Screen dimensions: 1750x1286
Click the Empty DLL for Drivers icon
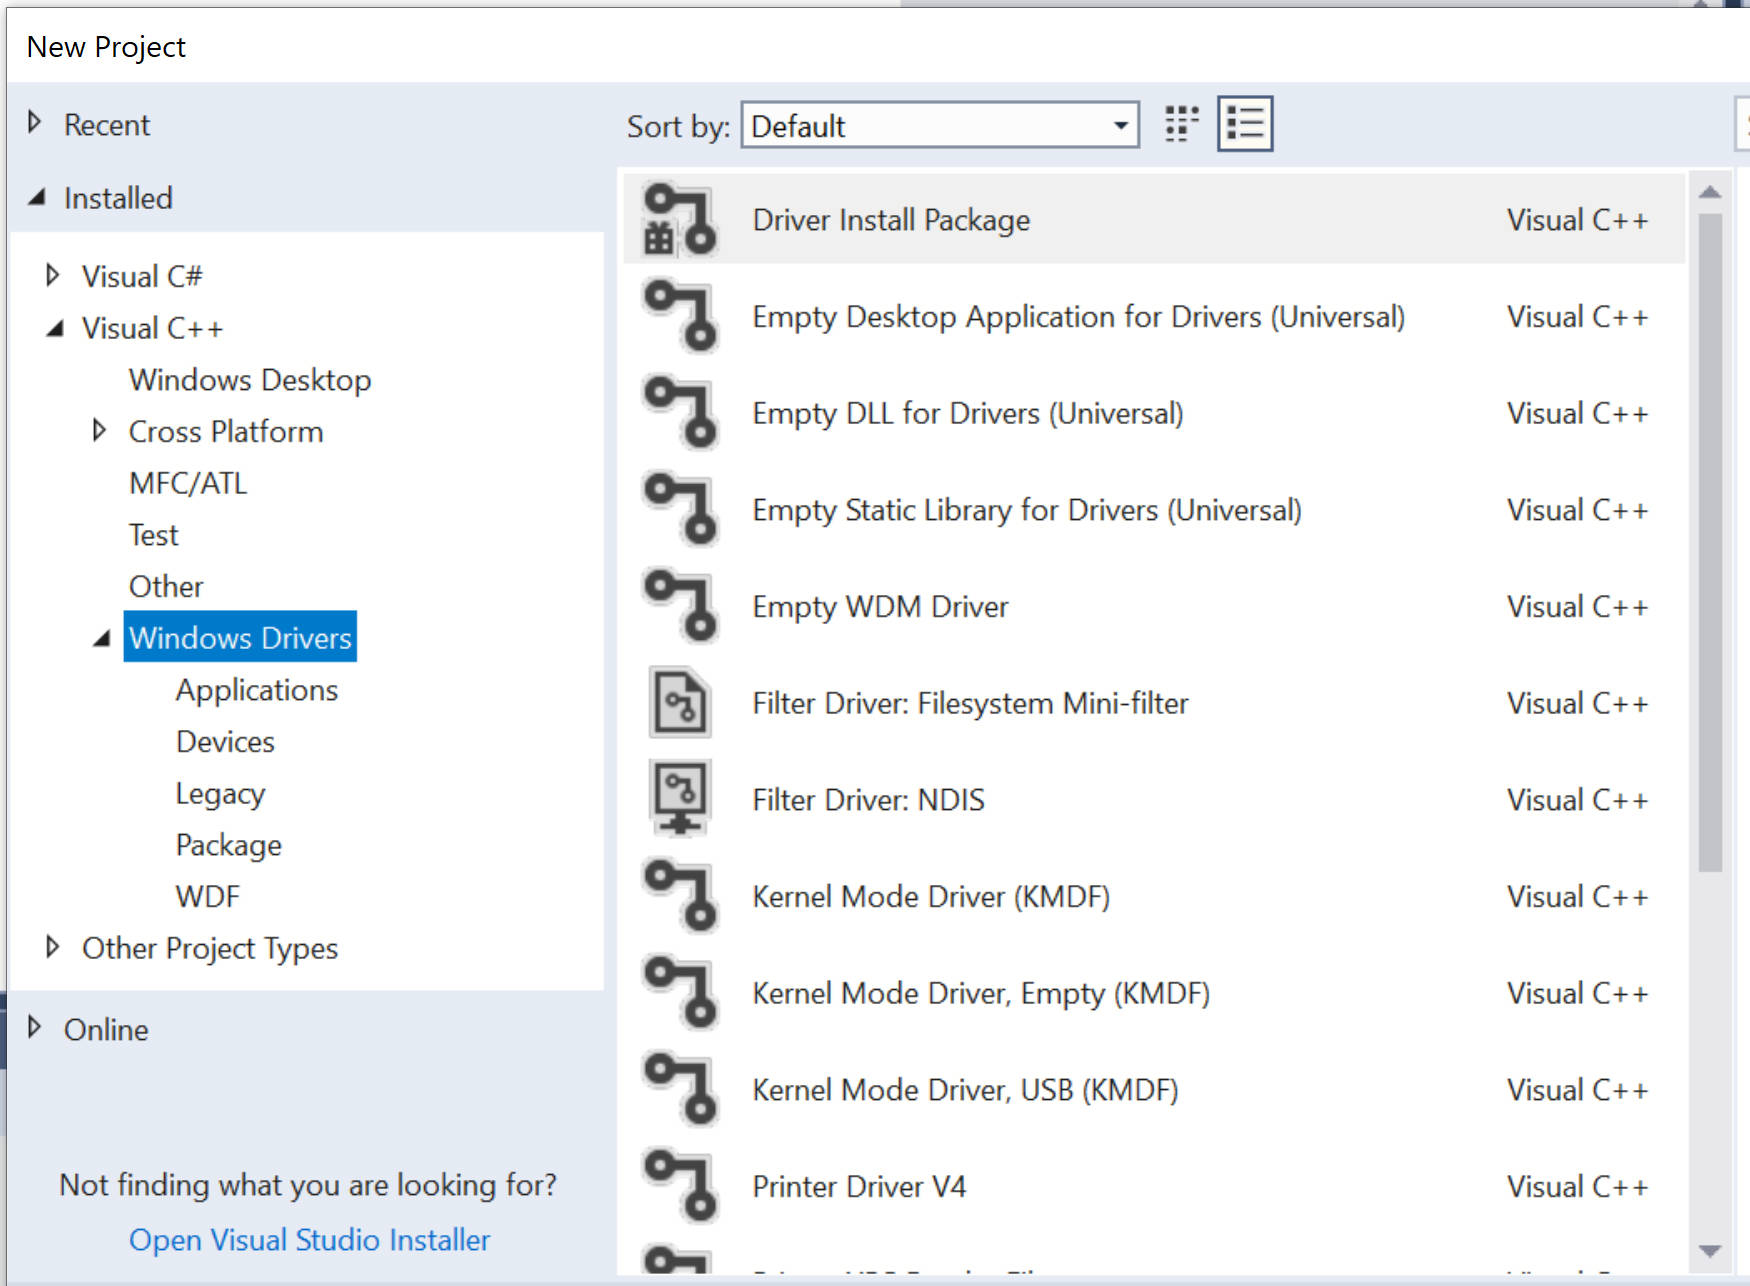(x=680, y=413)
